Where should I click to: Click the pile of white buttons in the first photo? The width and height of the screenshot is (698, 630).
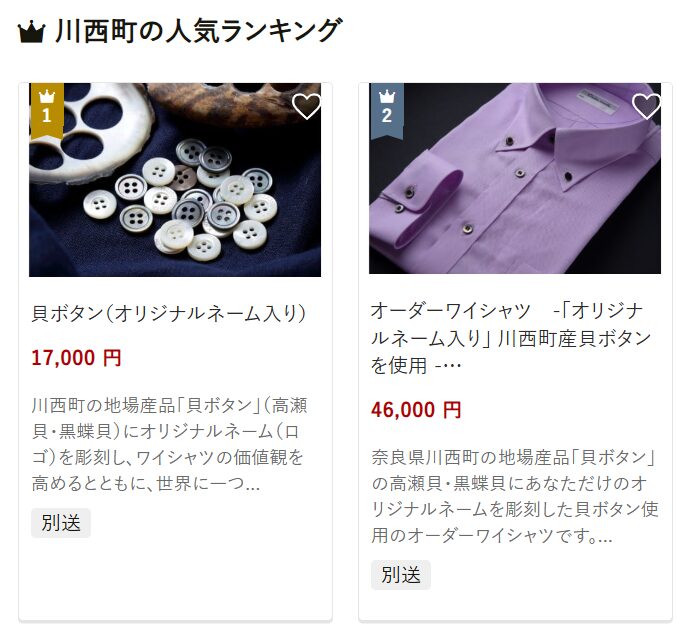189,200
